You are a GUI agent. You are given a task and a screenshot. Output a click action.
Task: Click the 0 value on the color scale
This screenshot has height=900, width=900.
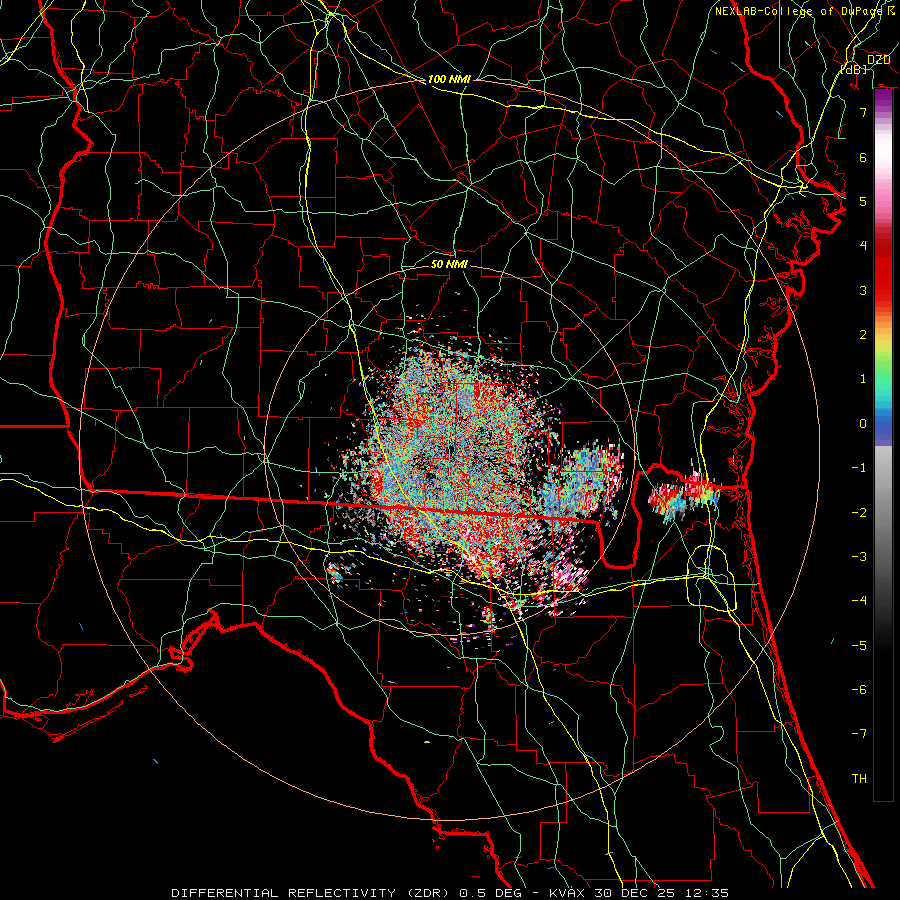(863, 424)
